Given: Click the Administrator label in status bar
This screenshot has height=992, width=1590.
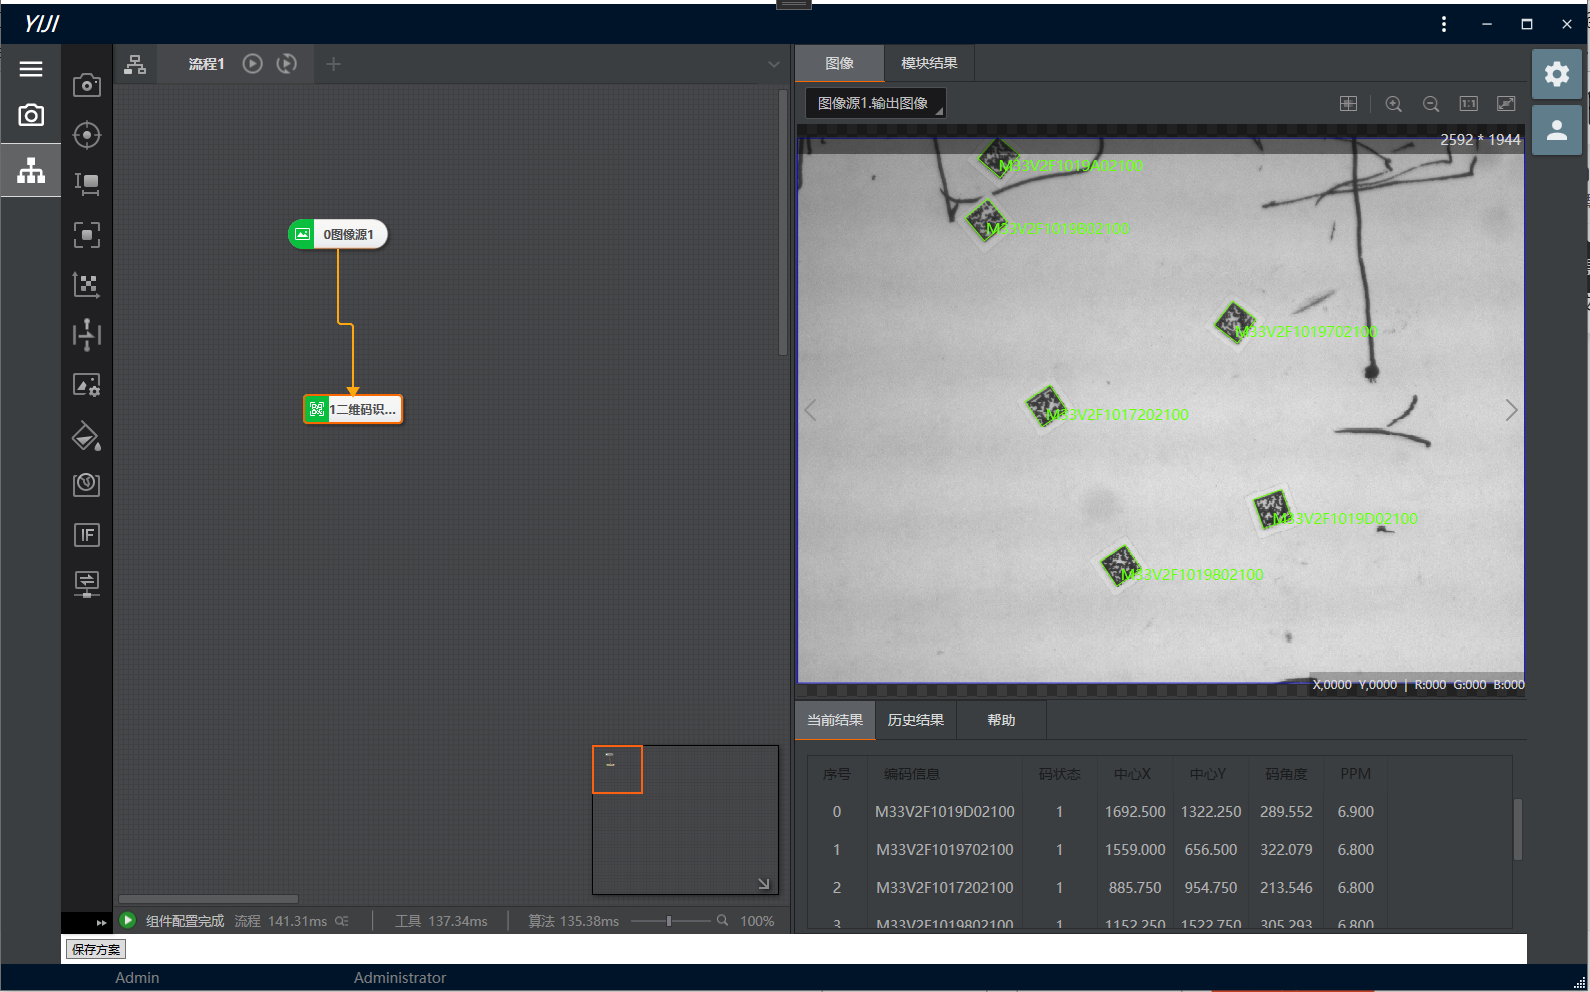Looking at the screenshot, I should [400, 978].
